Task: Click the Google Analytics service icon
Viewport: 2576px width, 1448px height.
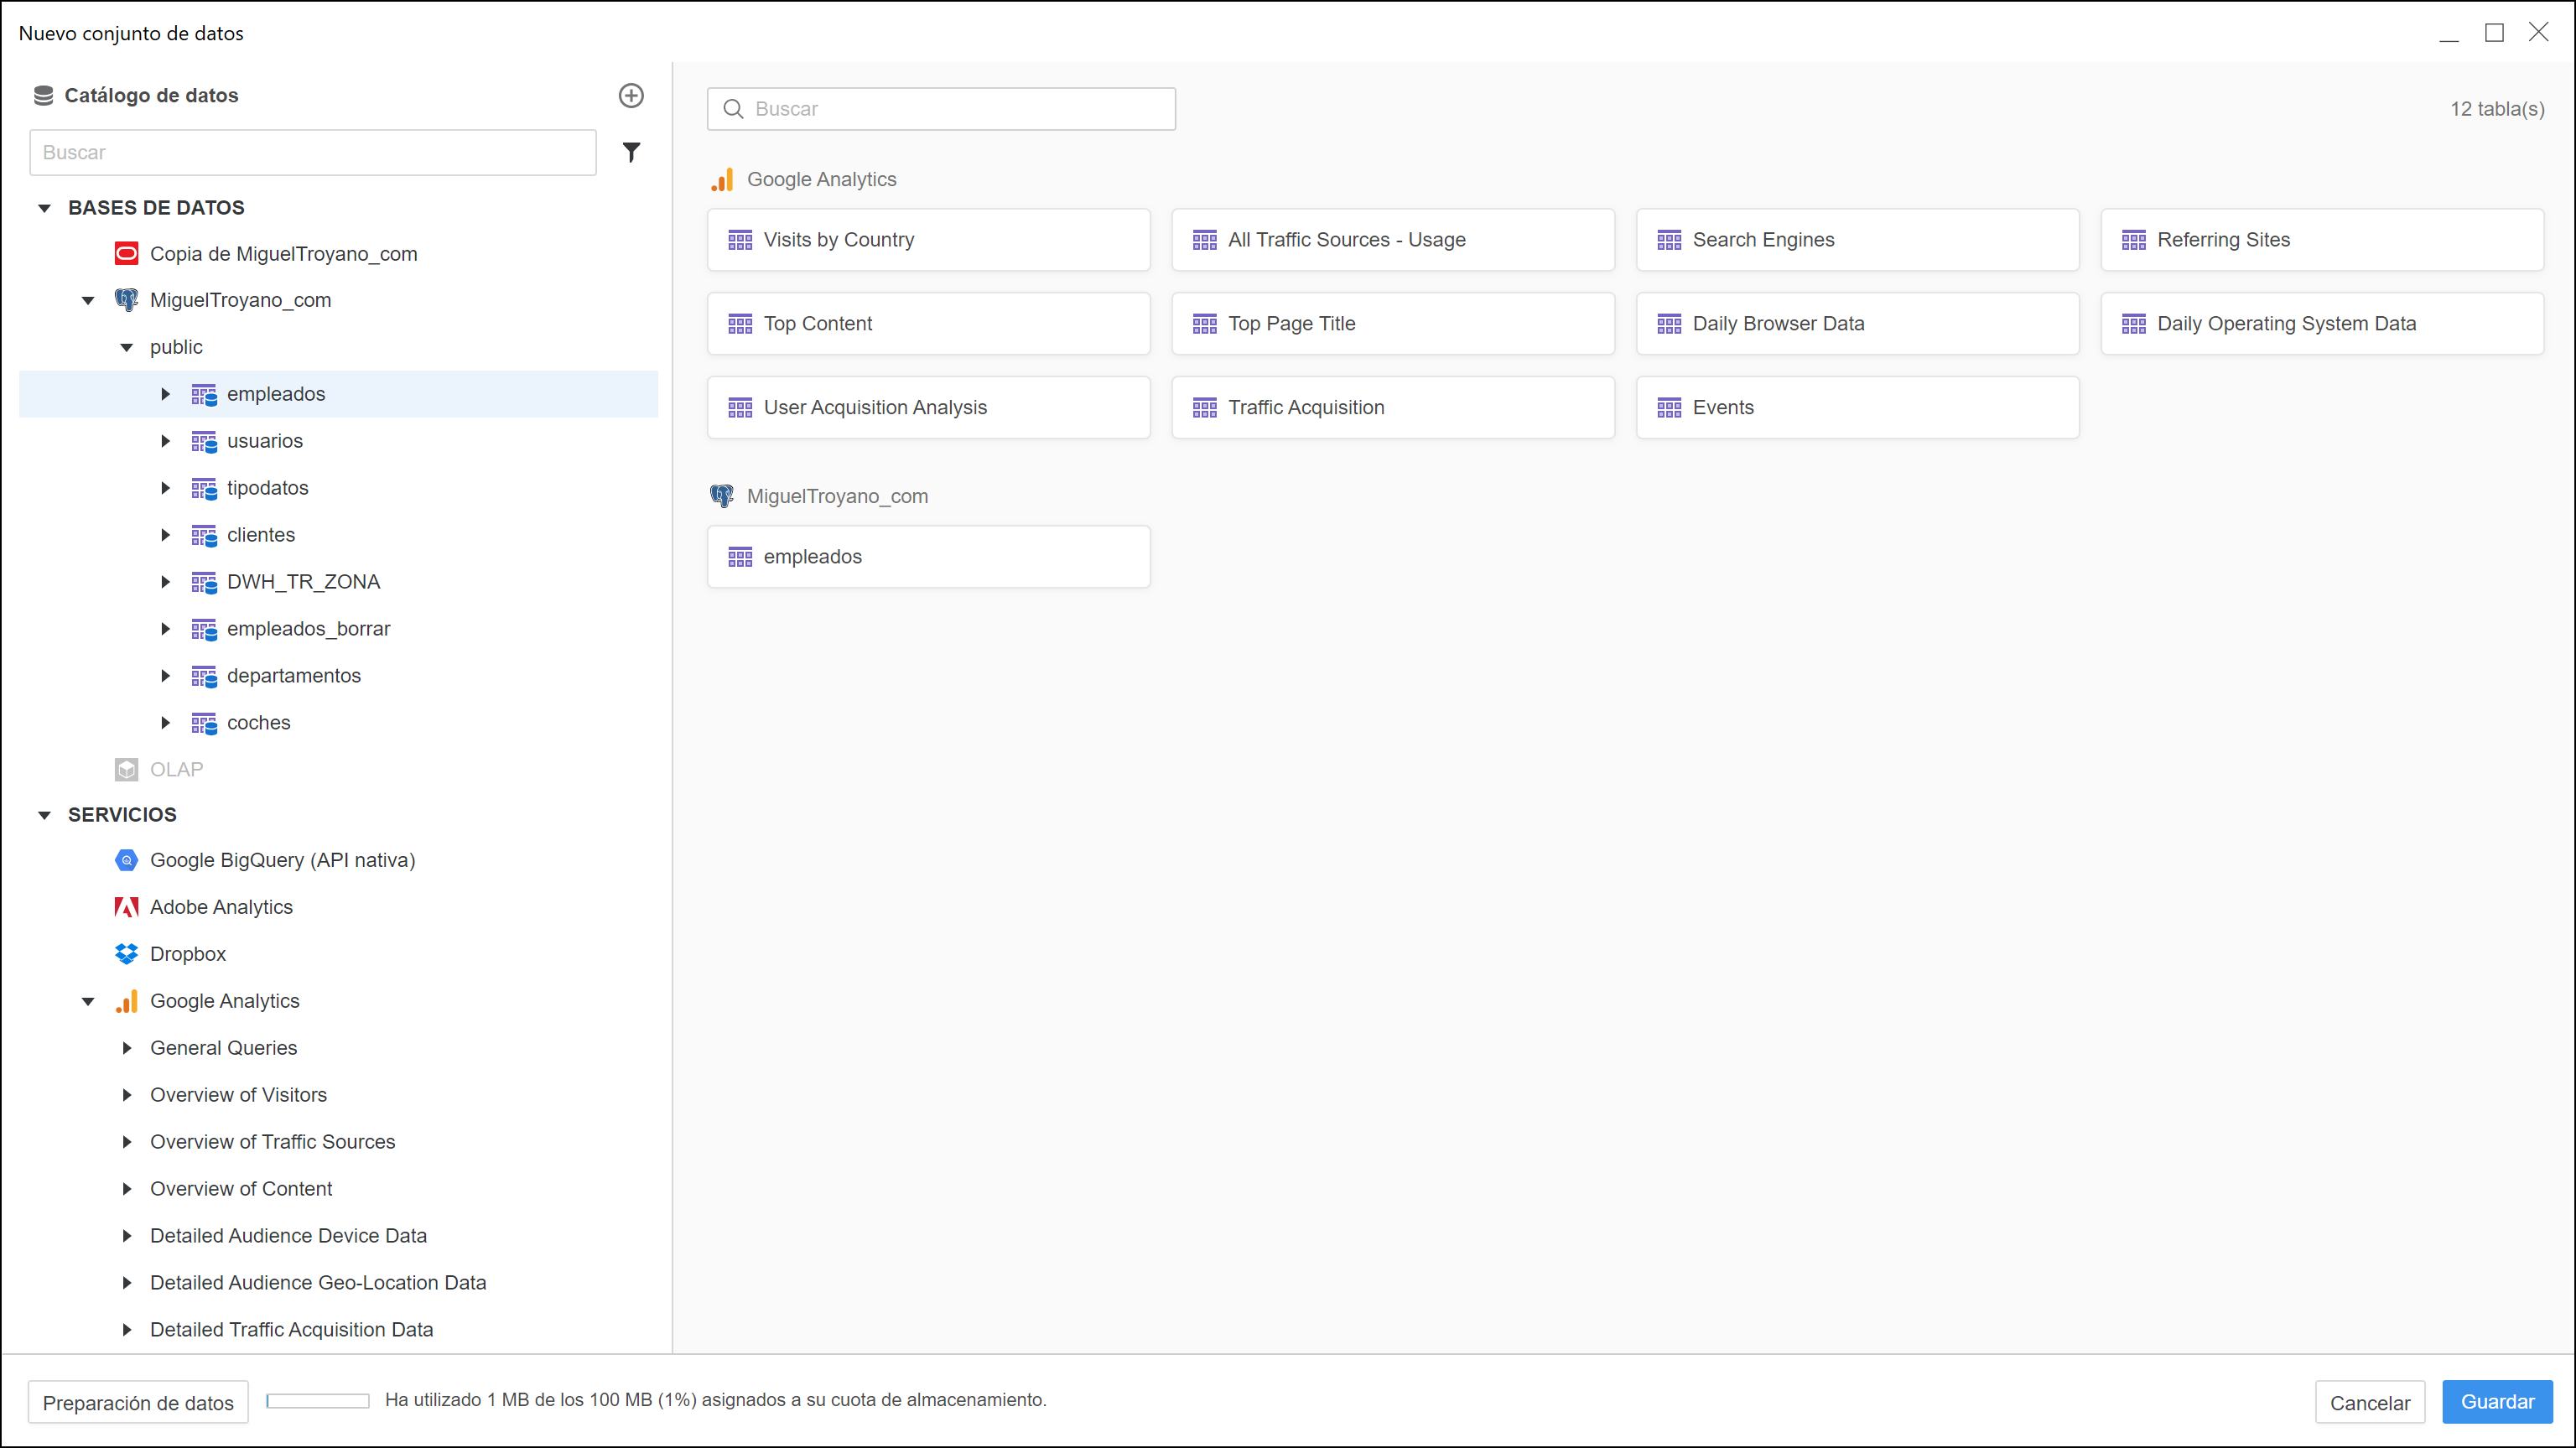Action: click(x=126, y=1001)
